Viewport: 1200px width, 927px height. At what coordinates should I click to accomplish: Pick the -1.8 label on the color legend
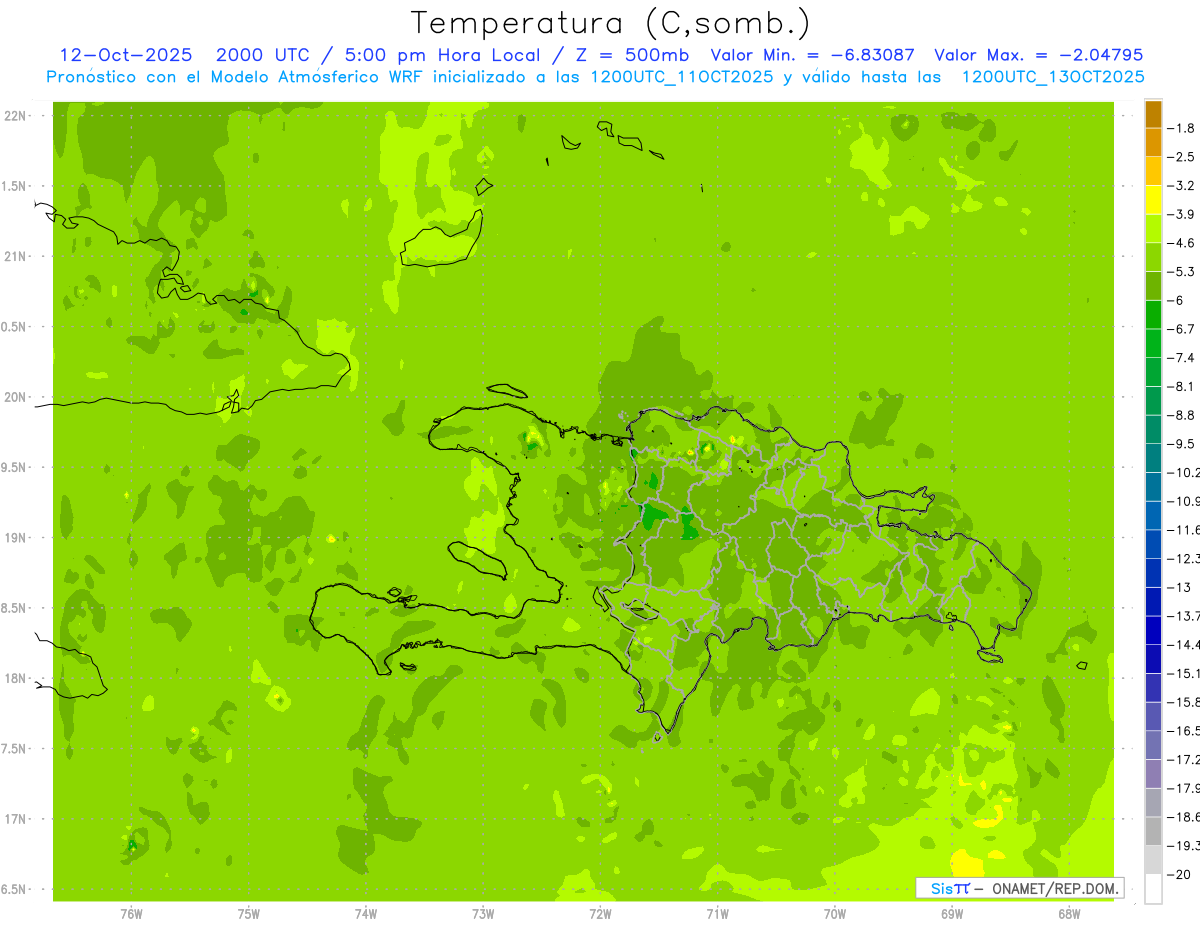(x=1183, y=128)
